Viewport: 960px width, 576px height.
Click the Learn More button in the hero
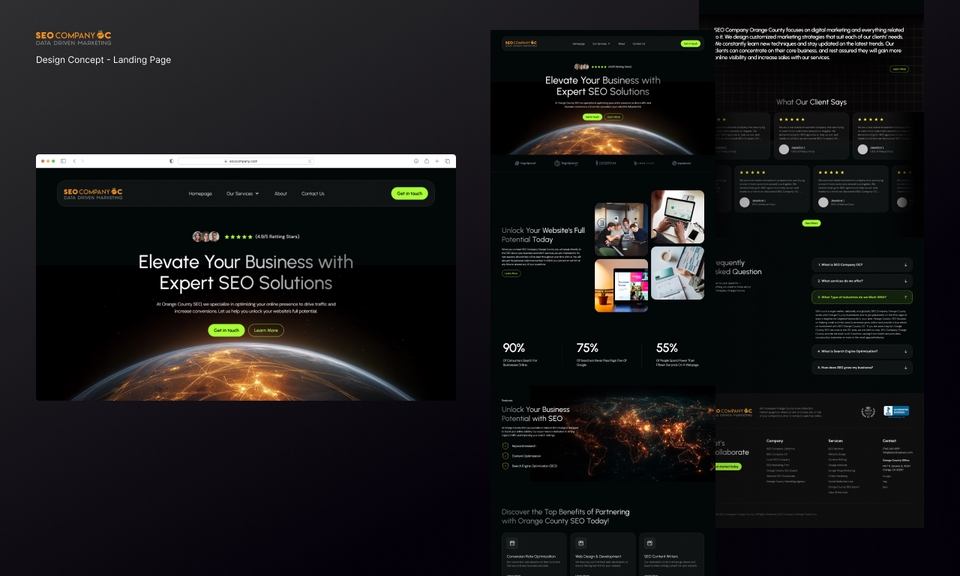click(266, 330)
